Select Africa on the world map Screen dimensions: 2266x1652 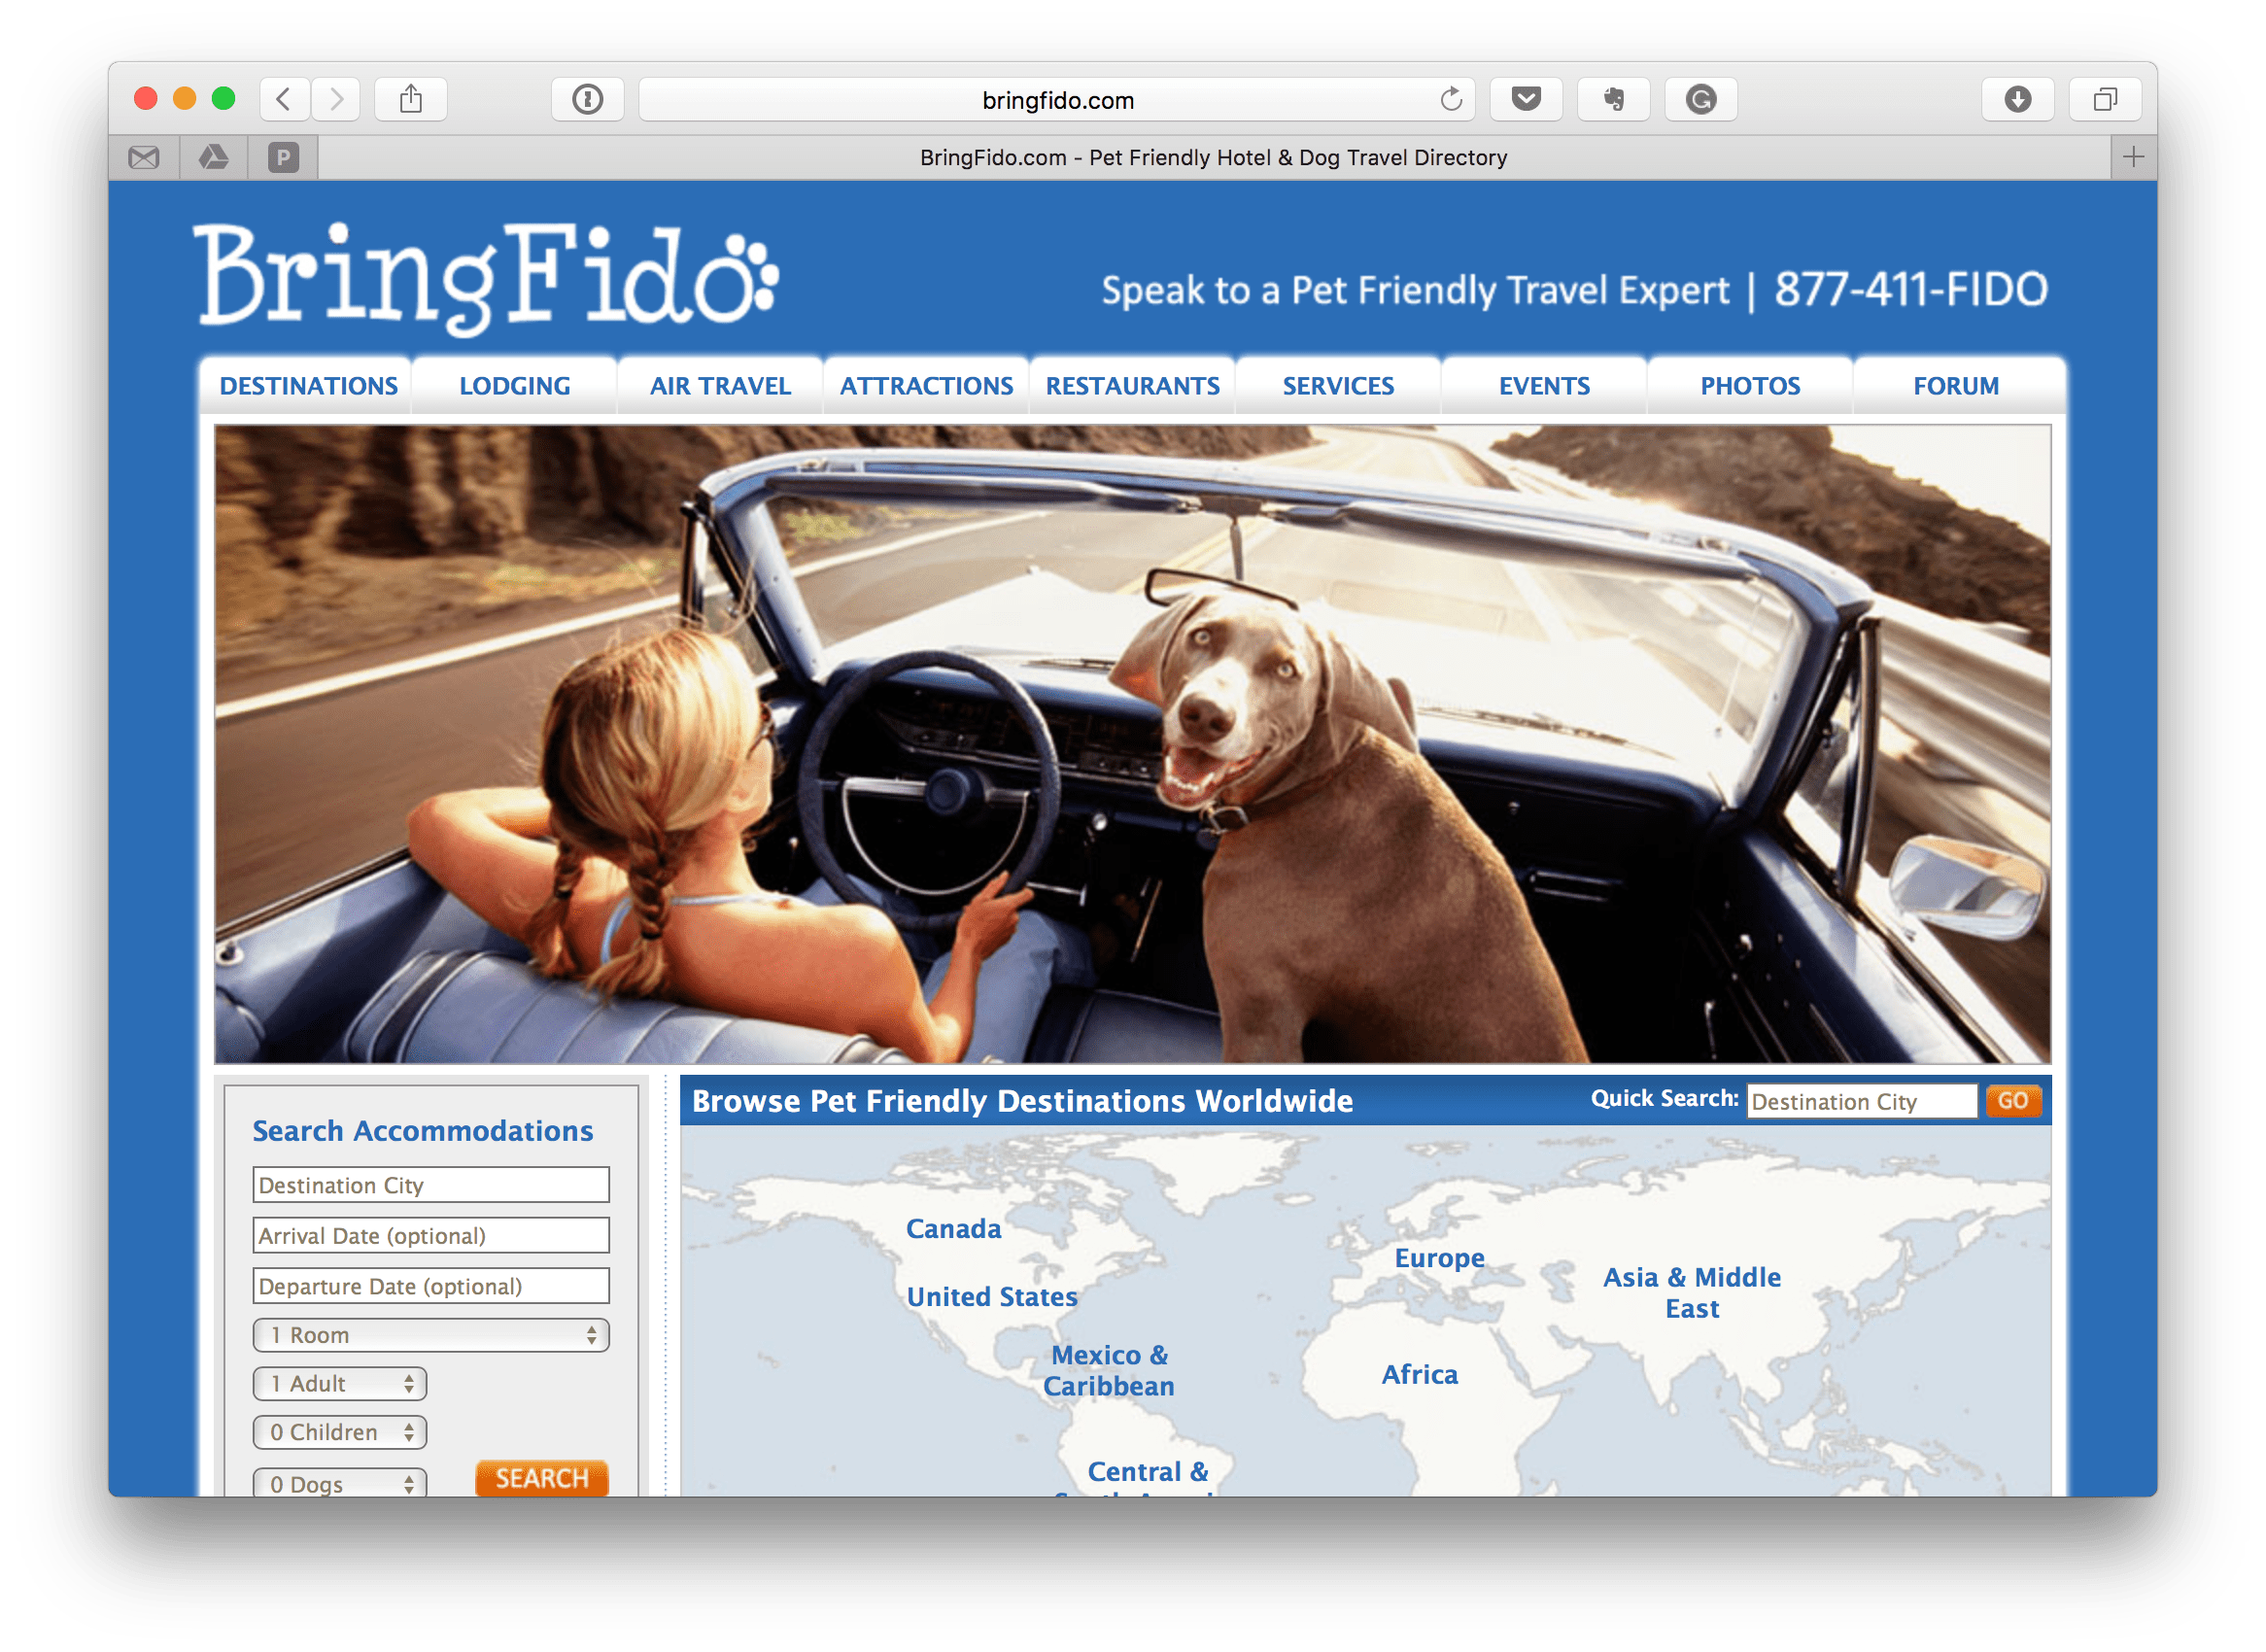[x=1419, y=1374]
